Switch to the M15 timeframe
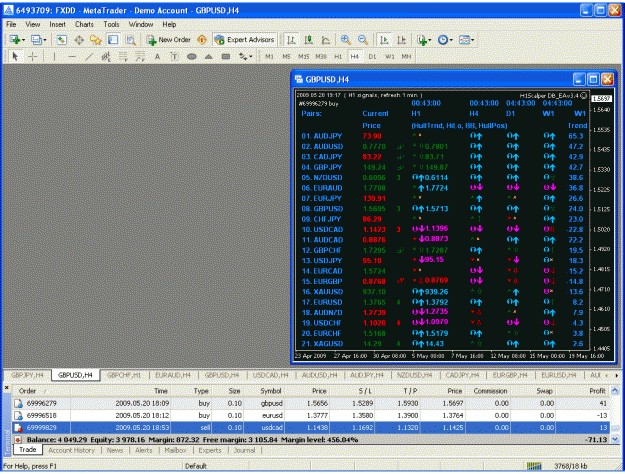 (304, 57)
